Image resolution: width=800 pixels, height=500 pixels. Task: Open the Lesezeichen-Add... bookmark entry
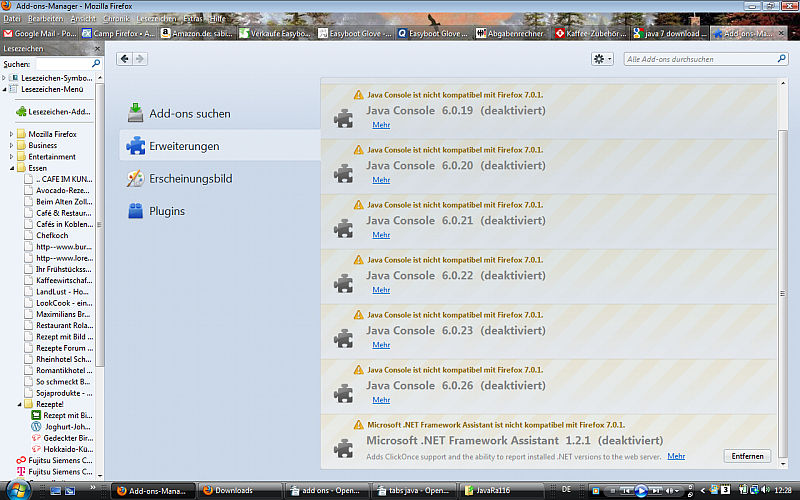coord(53,112)
